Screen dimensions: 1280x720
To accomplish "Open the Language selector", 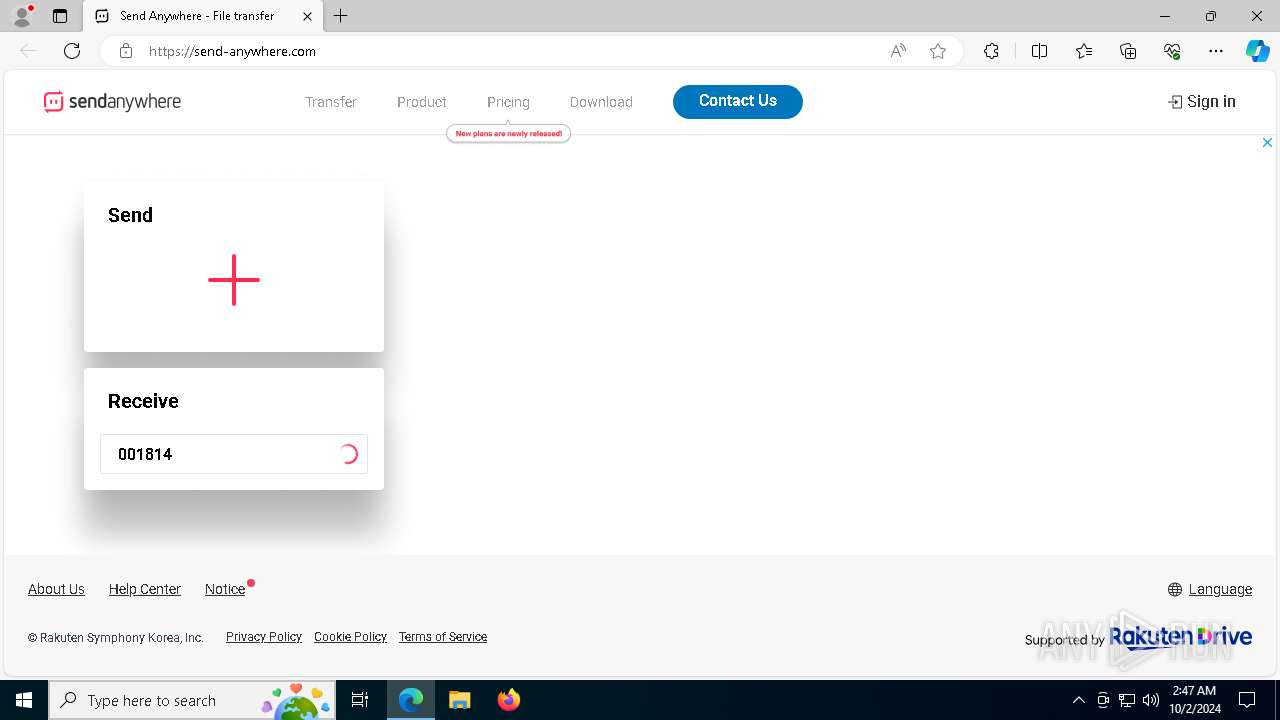I will click(1210, 589).
